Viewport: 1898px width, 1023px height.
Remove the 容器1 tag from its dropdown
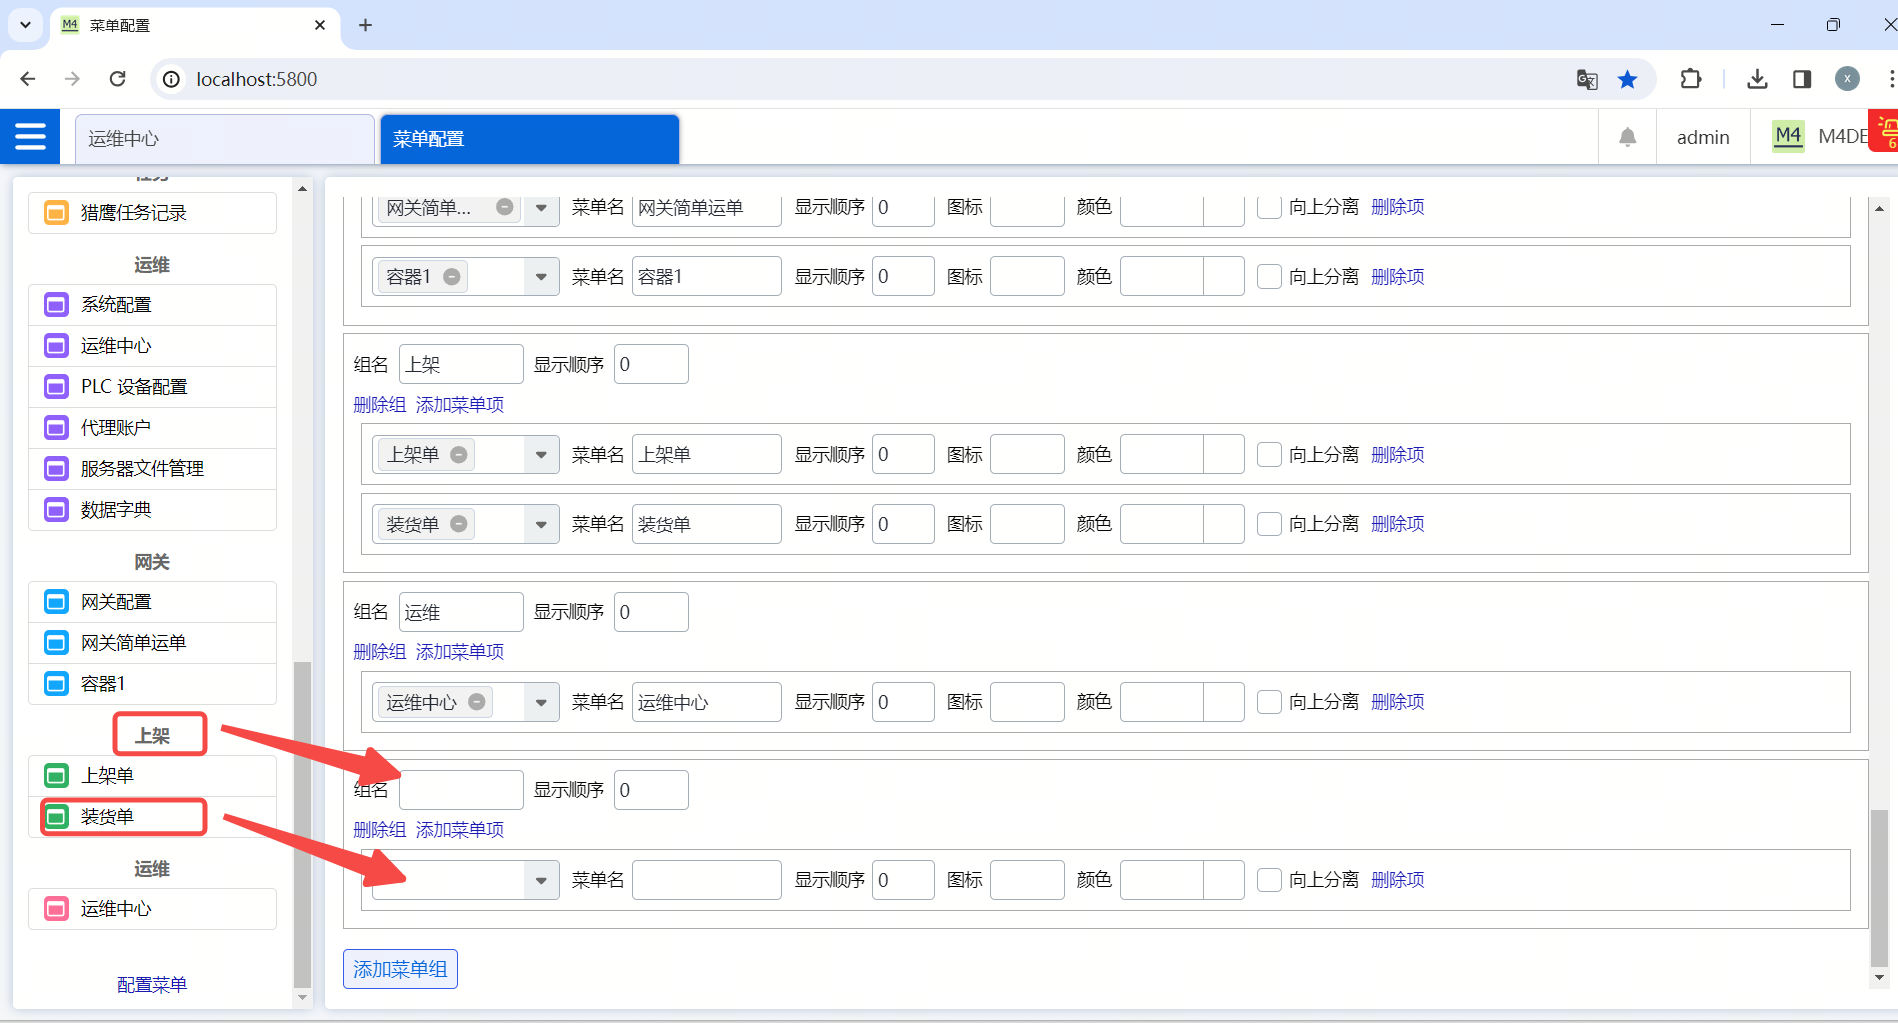tap(452, 277)
